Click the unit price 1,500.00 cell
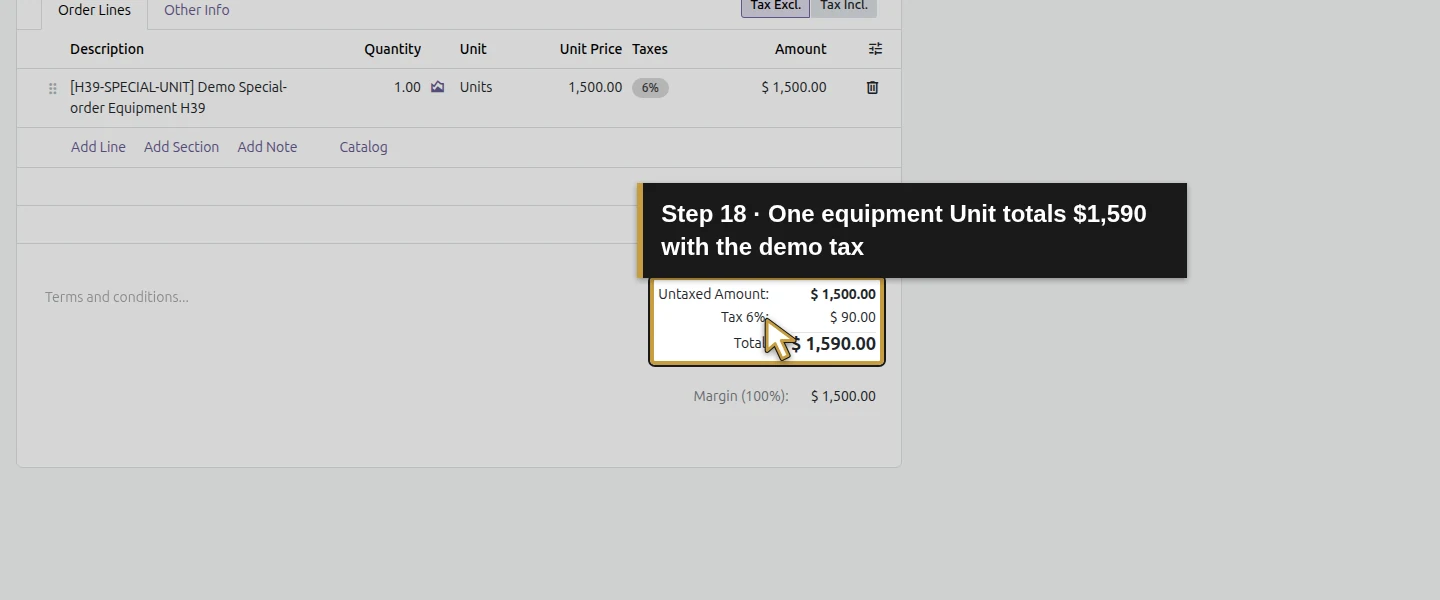 595,87
